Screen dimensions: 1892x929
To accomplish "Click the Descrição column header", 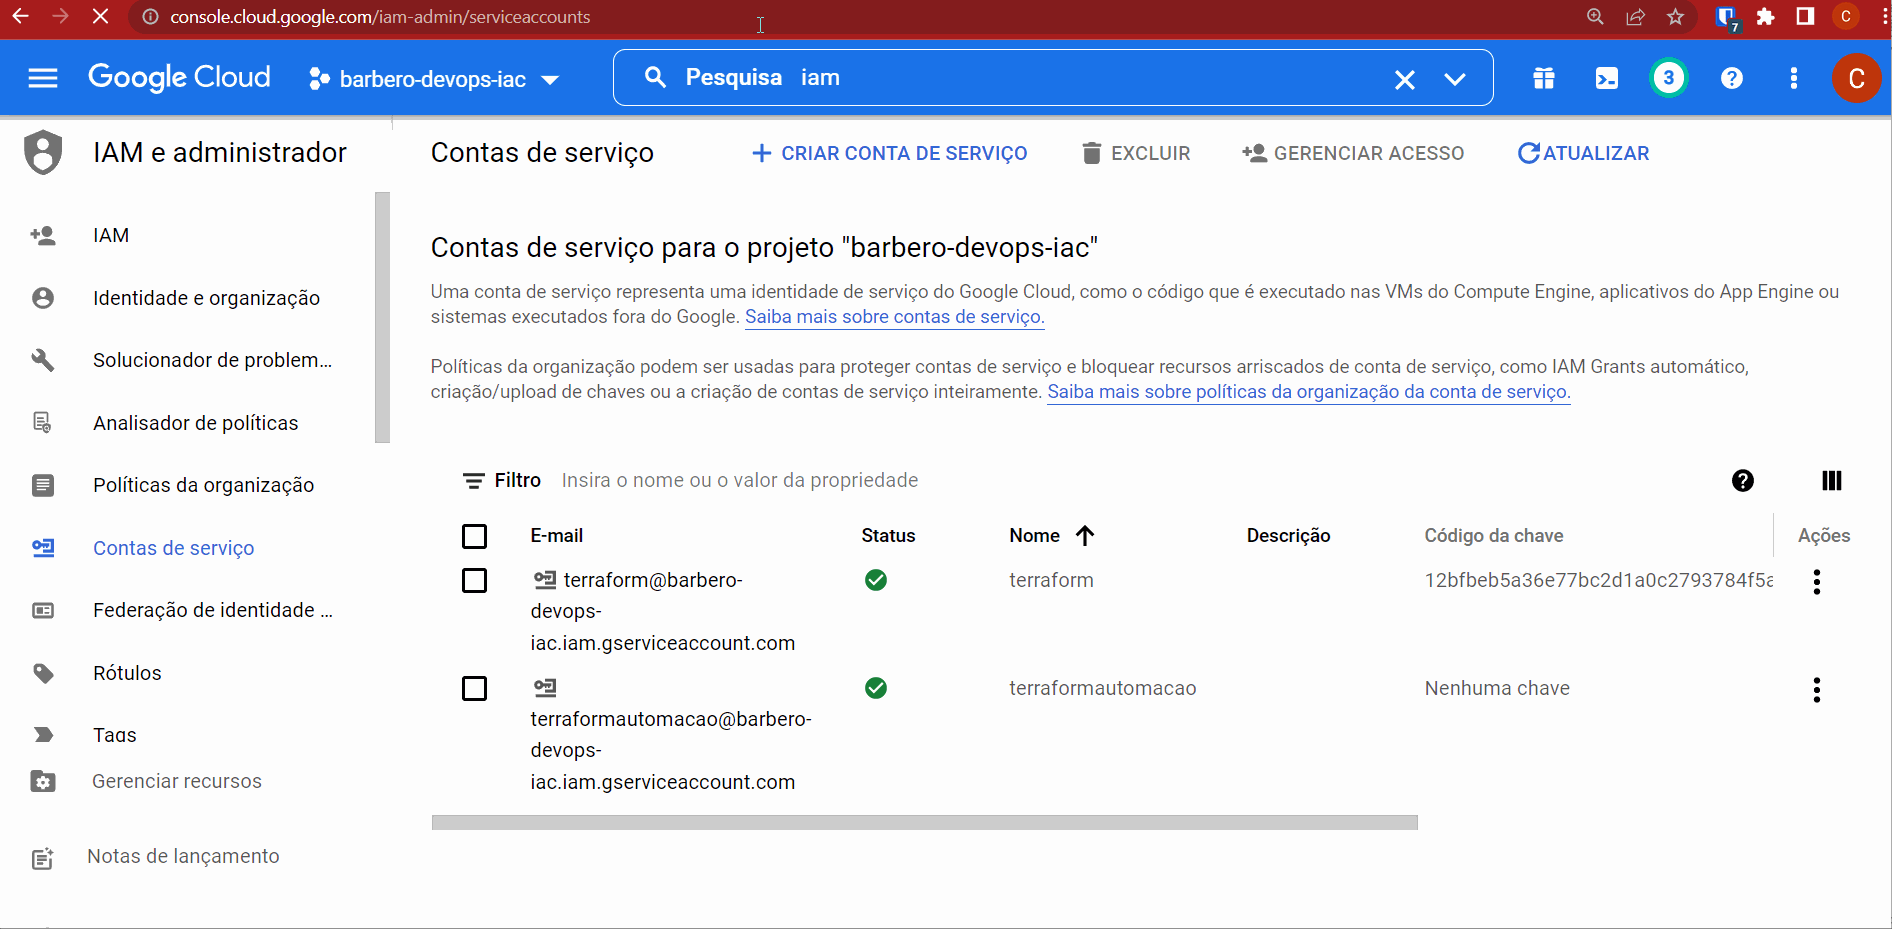I will (x=1288, y=536).
